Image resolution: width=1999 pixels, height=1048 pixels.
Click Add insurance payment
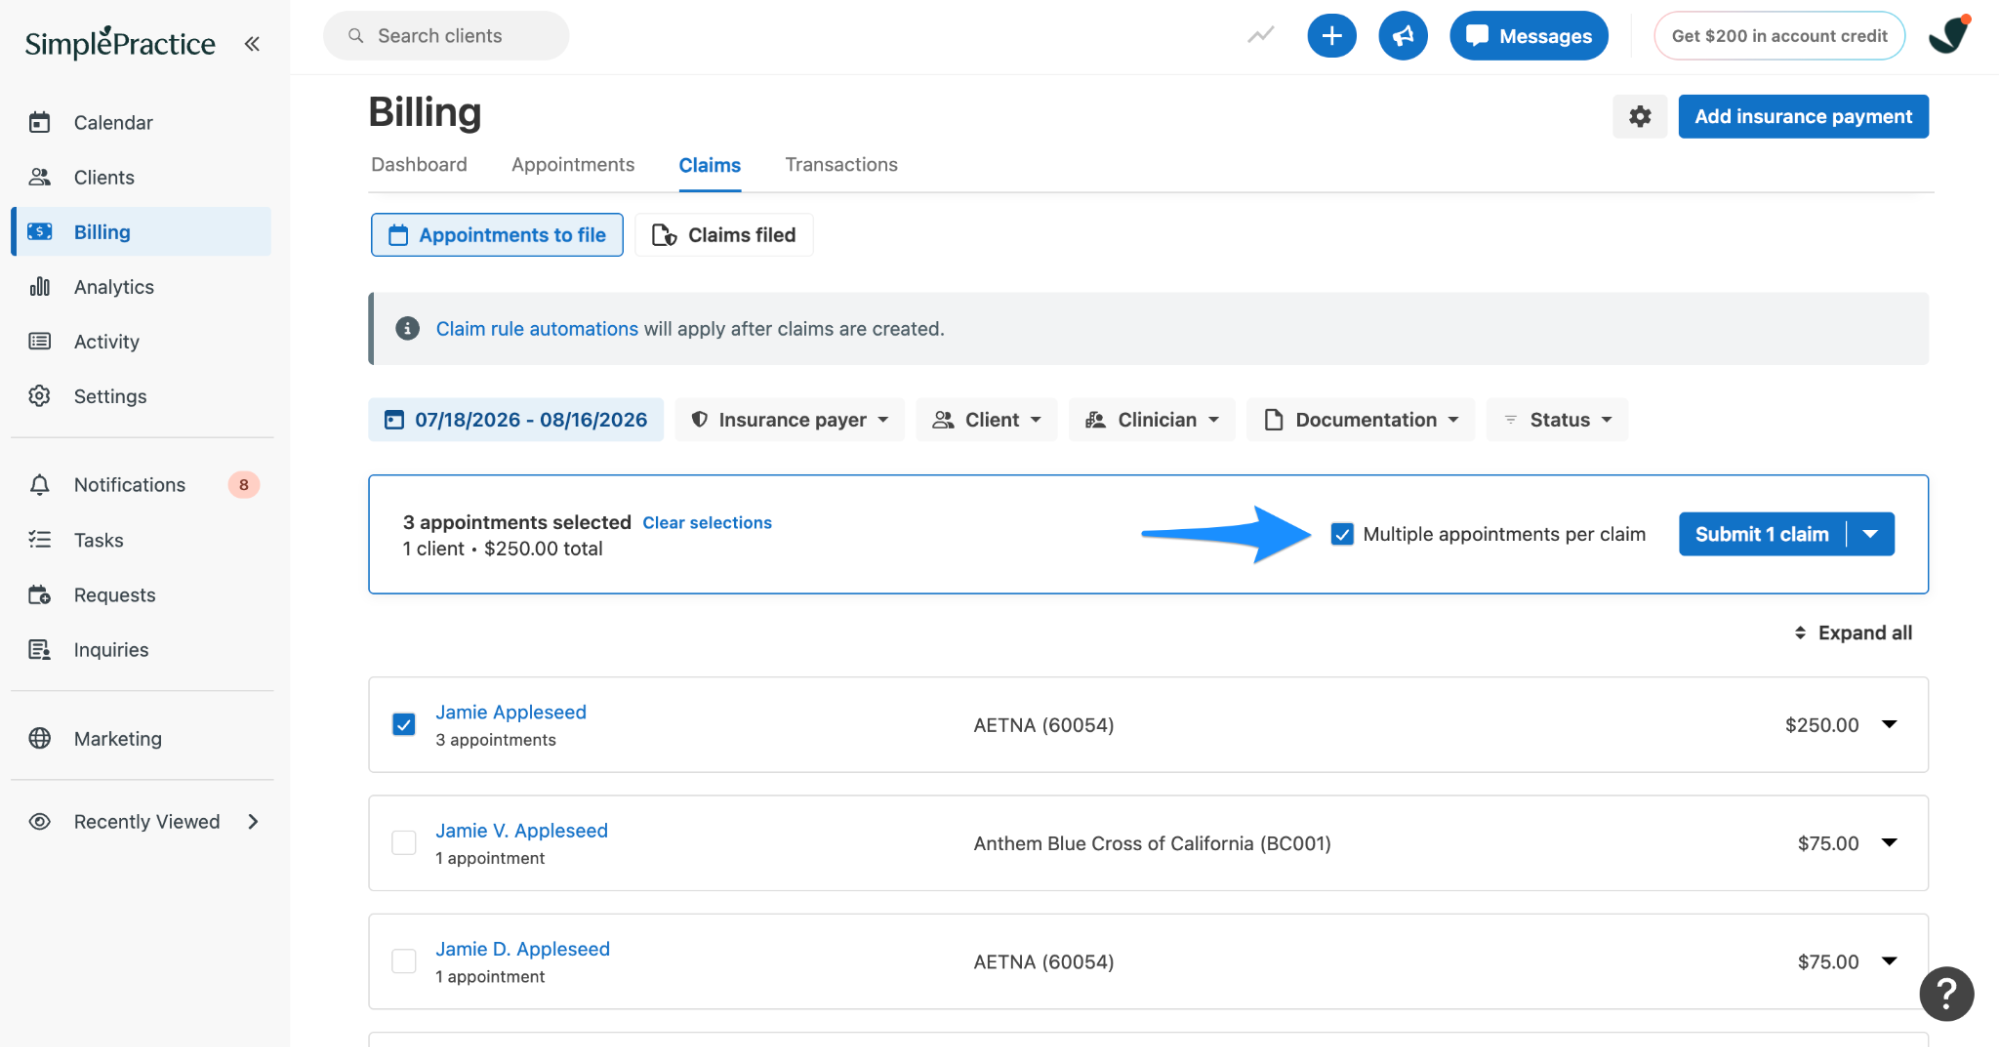coord(1803,116)
